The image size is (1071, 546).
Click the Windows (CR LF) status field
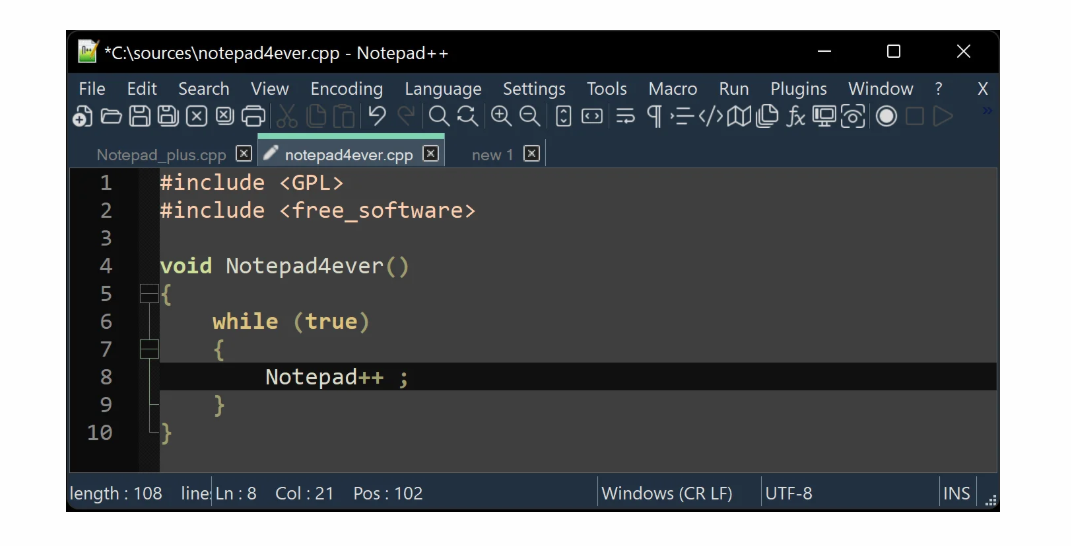click(x=667, y=493)
